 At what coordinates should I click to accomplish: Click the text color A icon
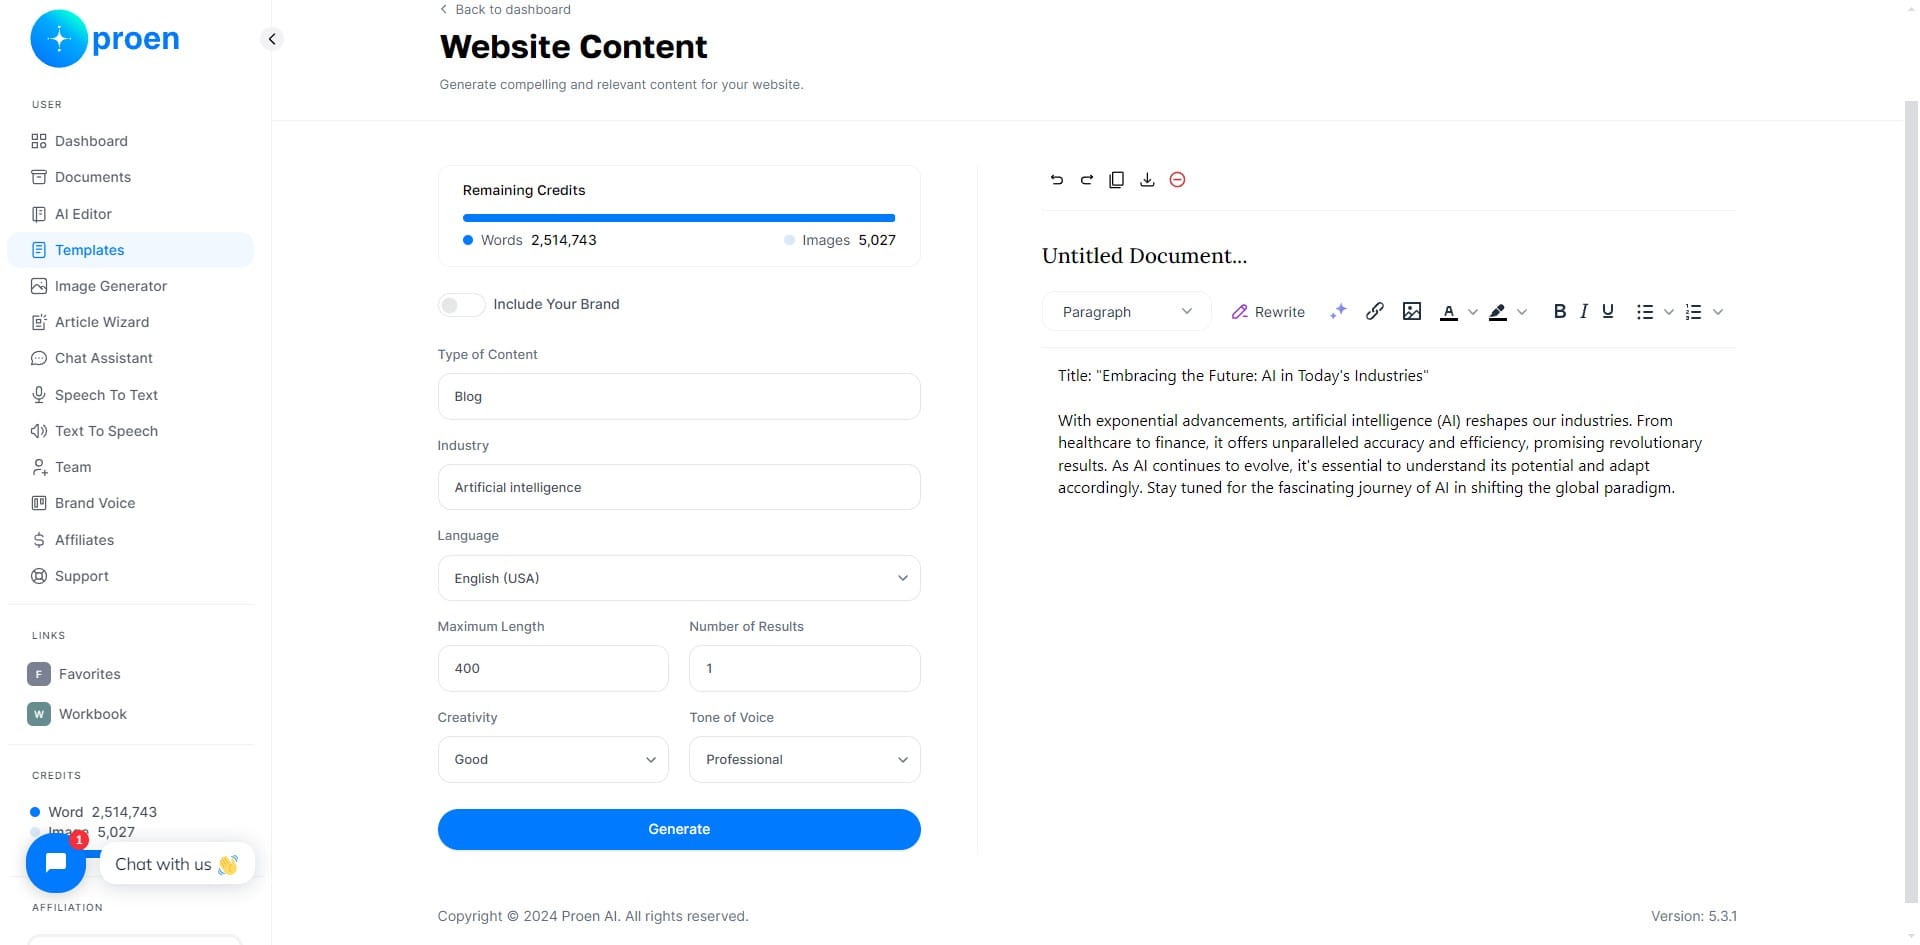point(1448,312)
